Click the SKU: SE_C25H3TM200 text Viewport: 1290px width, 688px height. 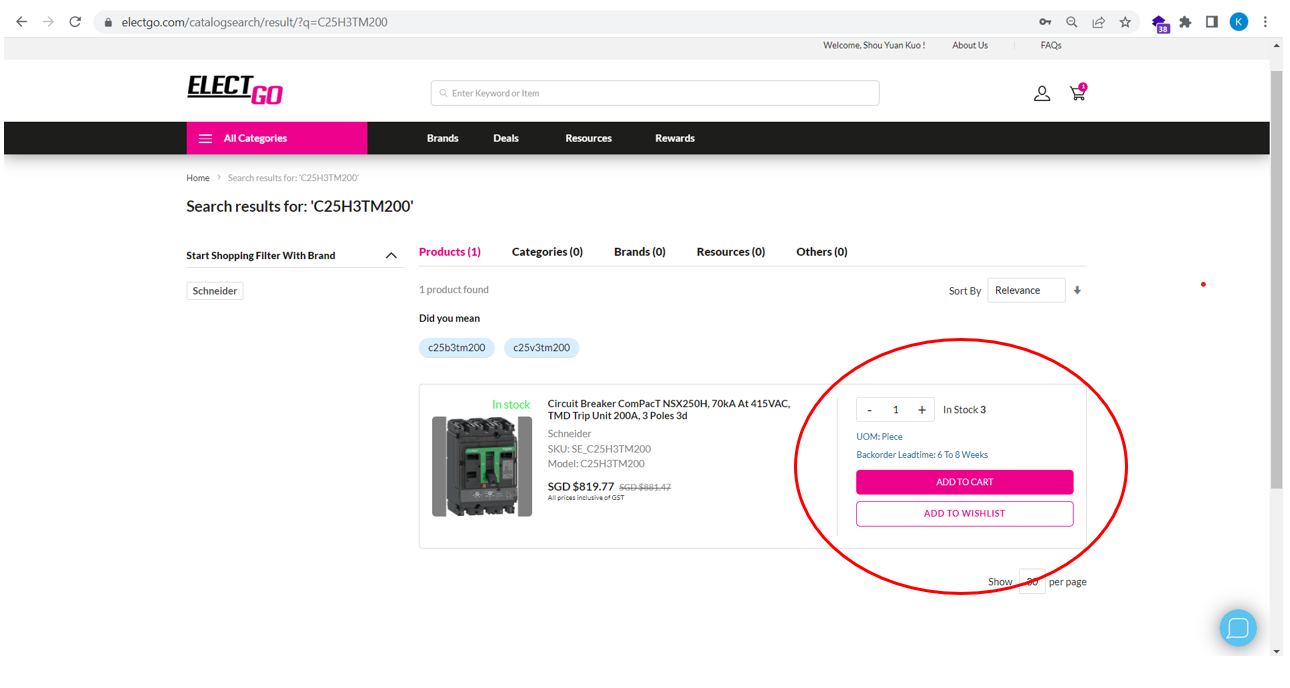(599, 449)
